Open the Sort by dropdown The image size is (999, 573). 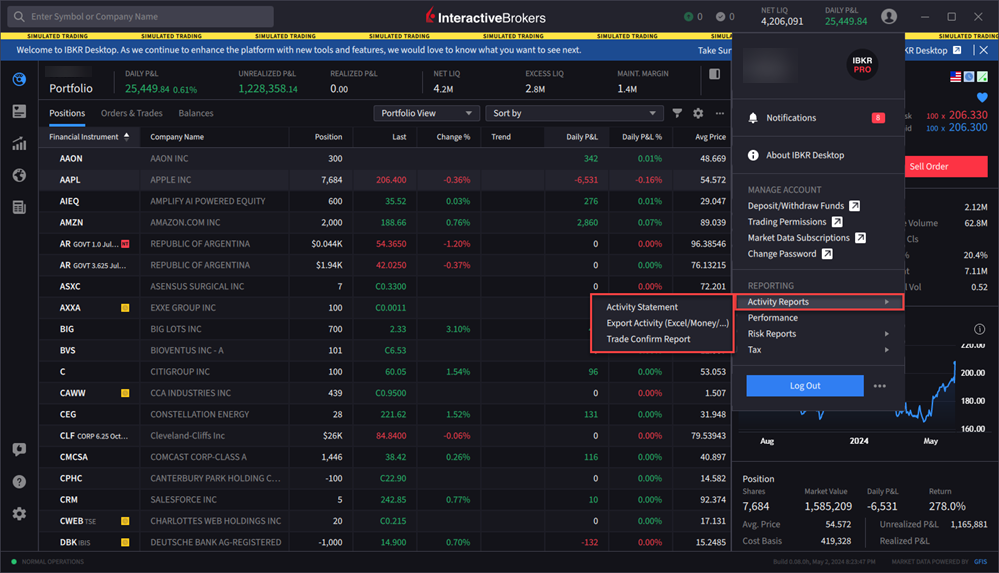574,113
